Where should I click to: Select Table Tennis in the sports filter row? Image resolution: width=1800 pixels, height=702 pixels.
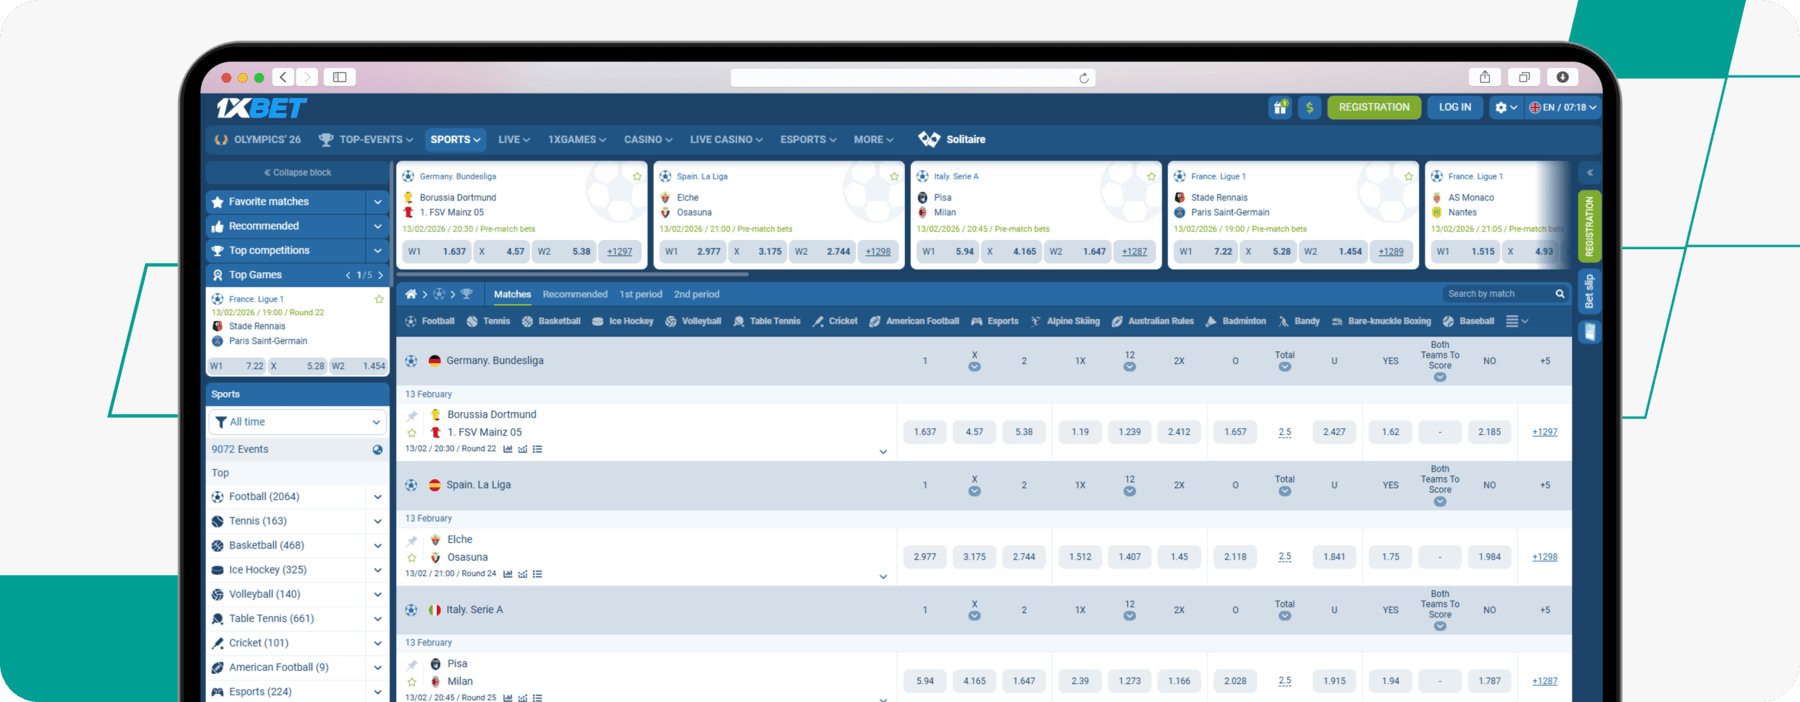766,321
